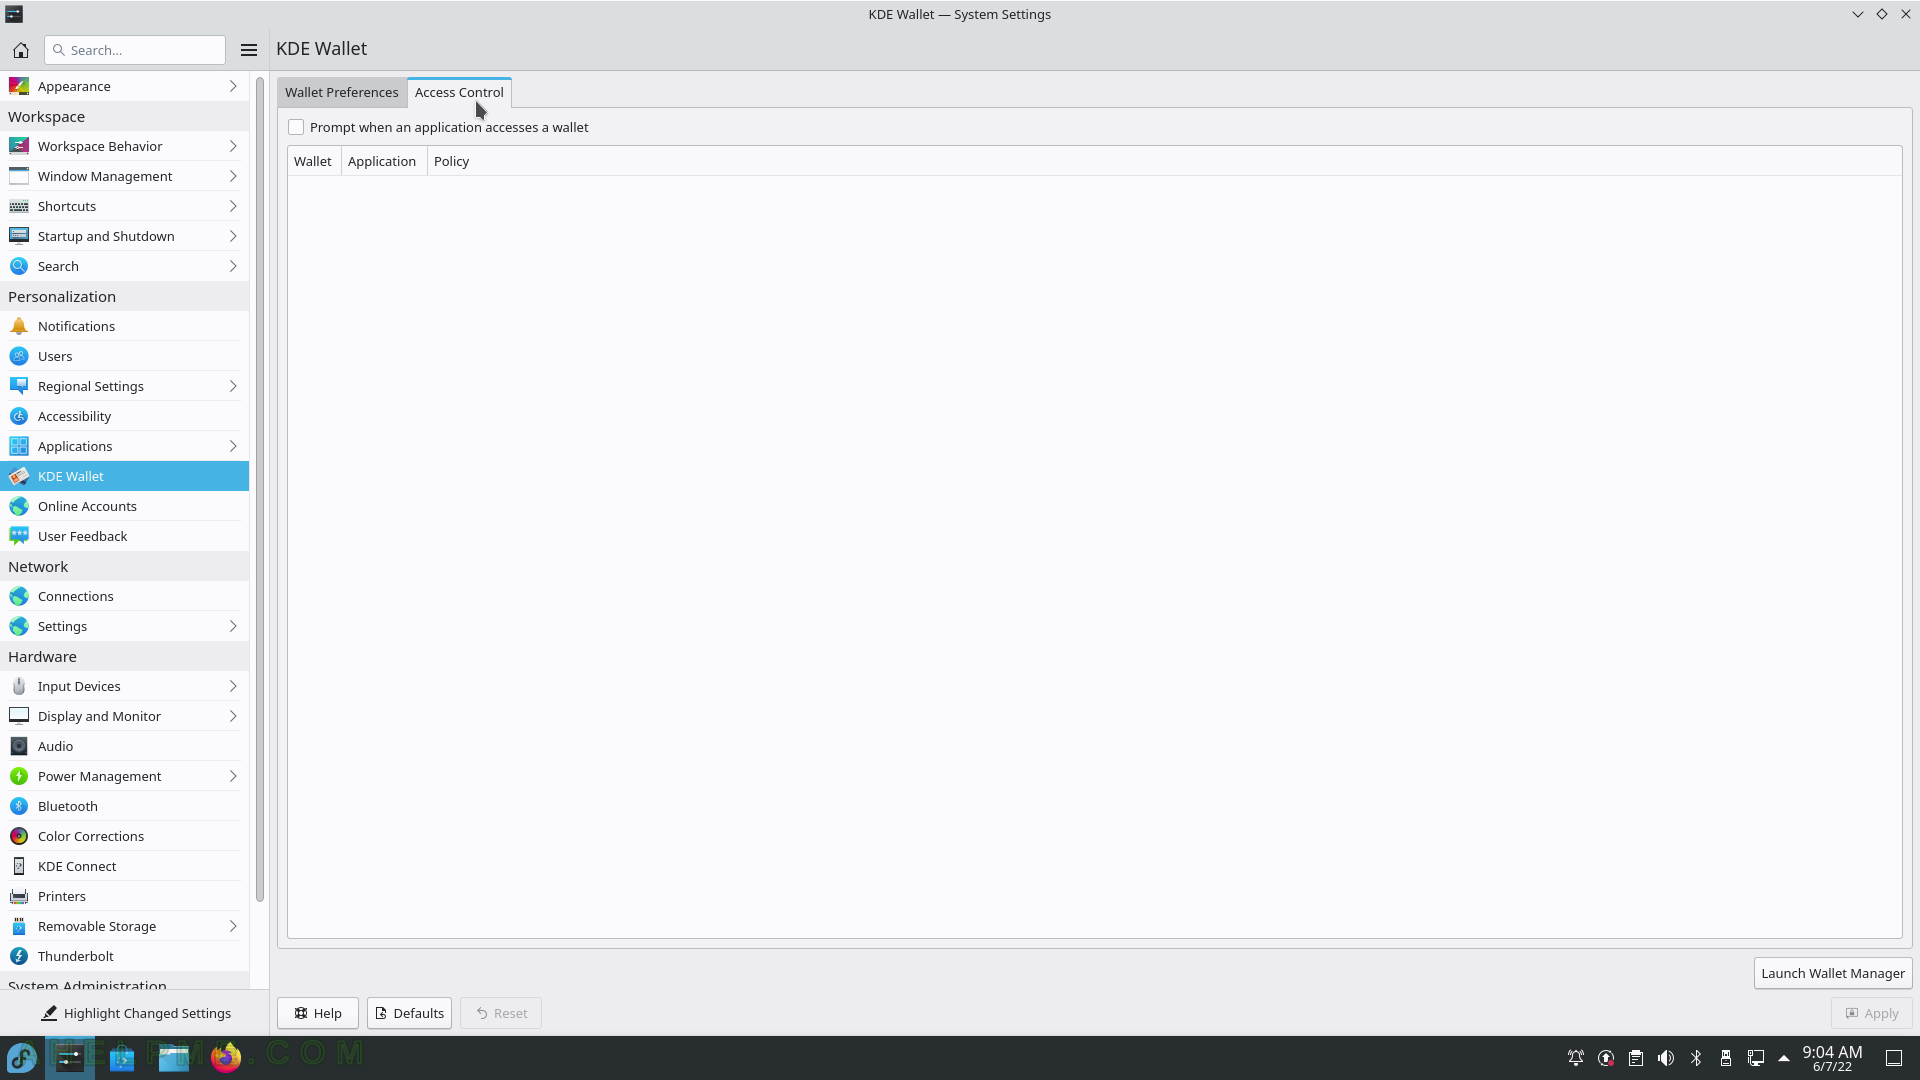Focus the Search settings field
Screen dimensions: 1920x1080
click(x=135, y=50)
